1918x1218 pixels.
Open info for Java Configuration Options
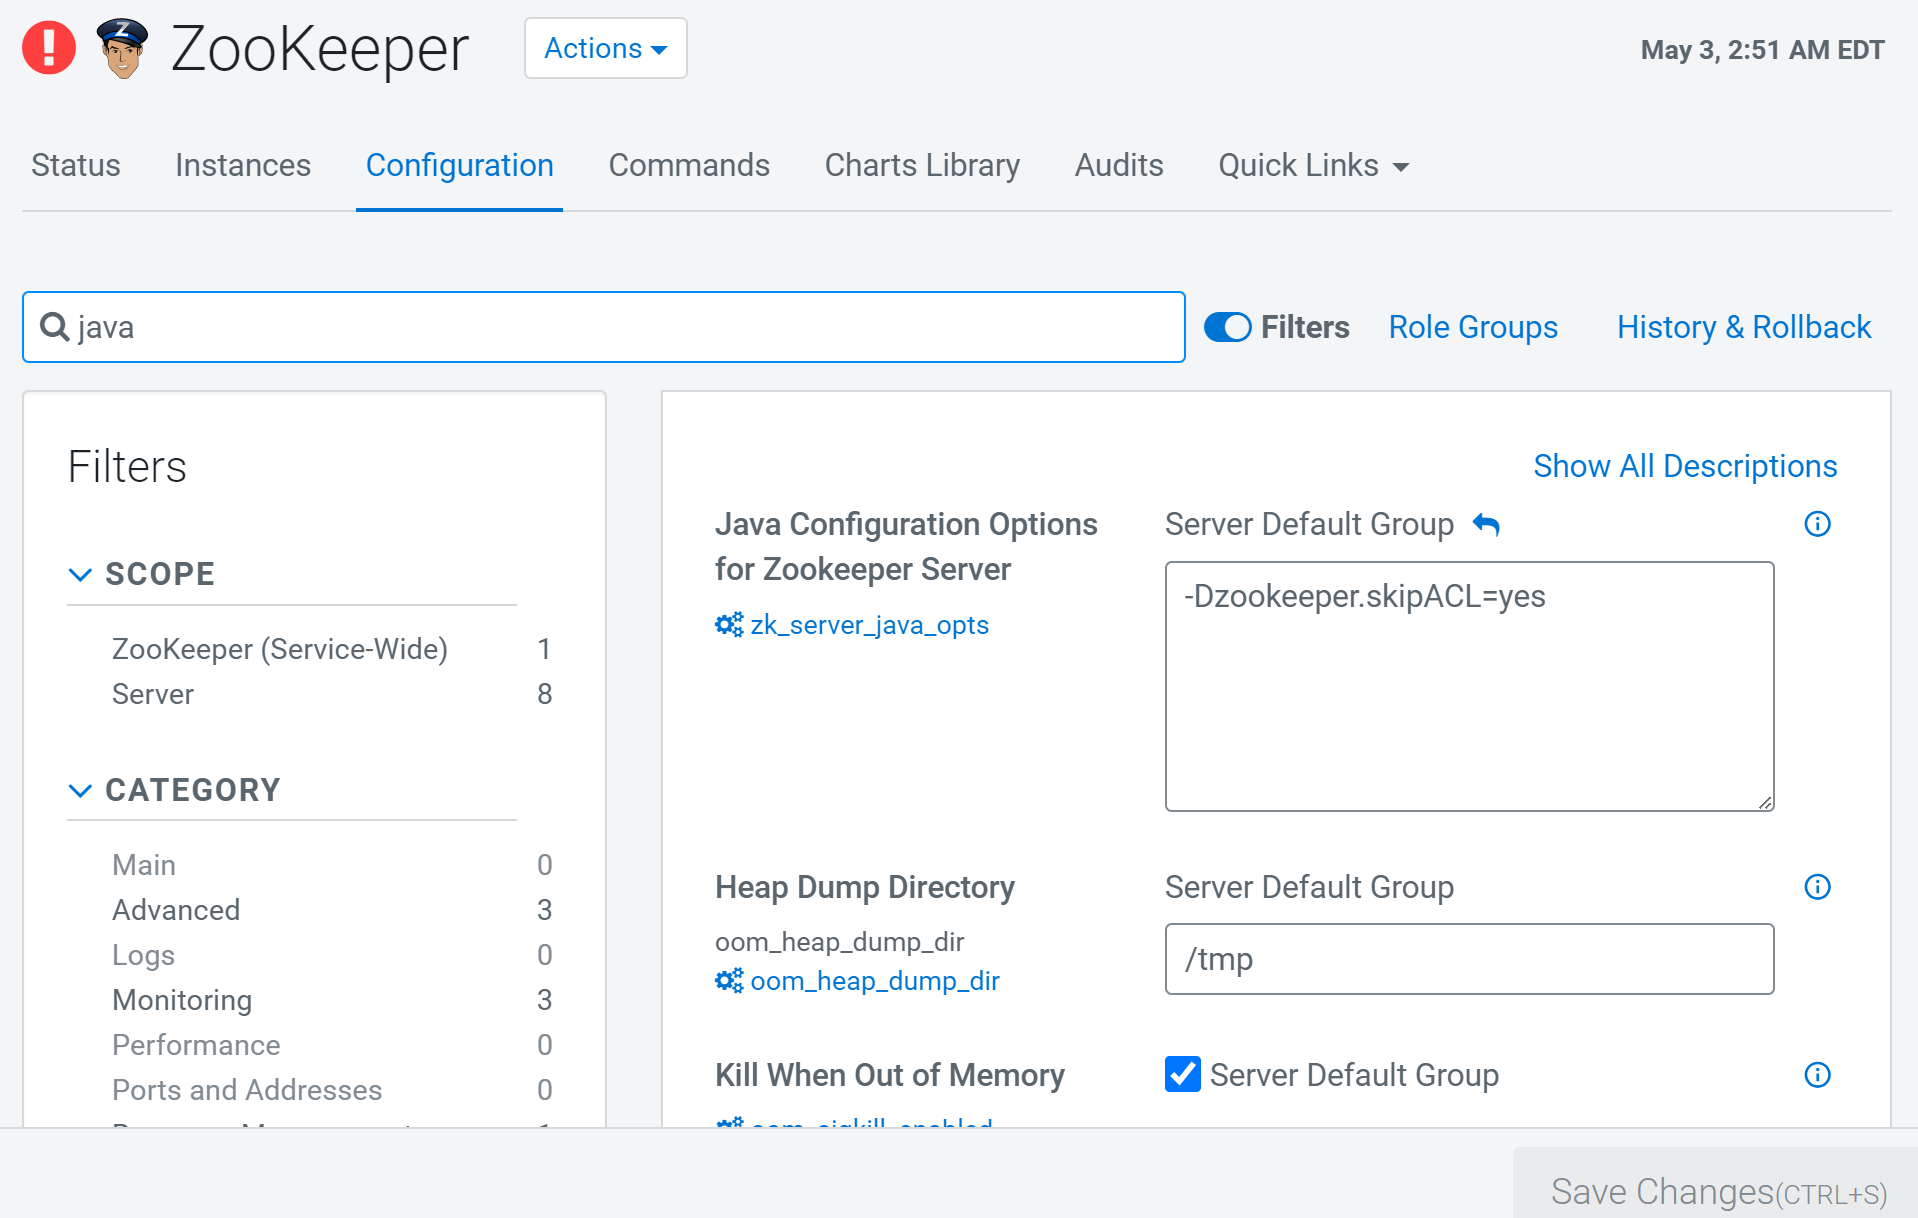[1816, 524]
